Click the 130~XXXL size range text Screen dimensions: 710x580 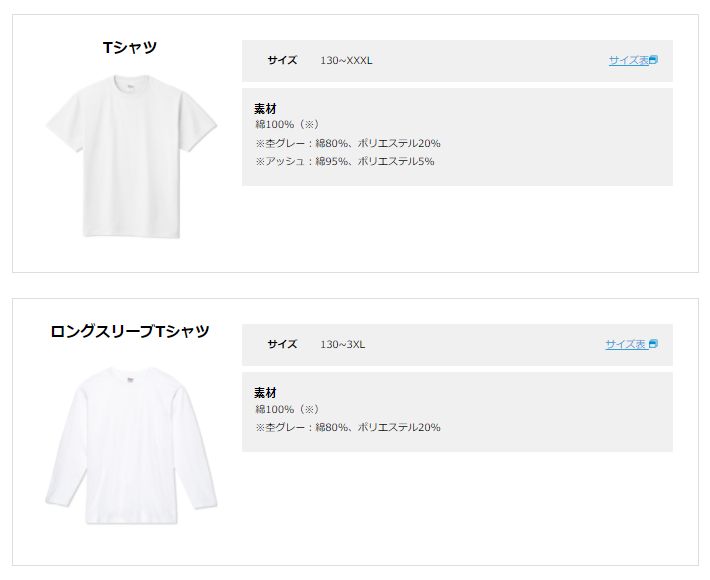coord(346,61)
